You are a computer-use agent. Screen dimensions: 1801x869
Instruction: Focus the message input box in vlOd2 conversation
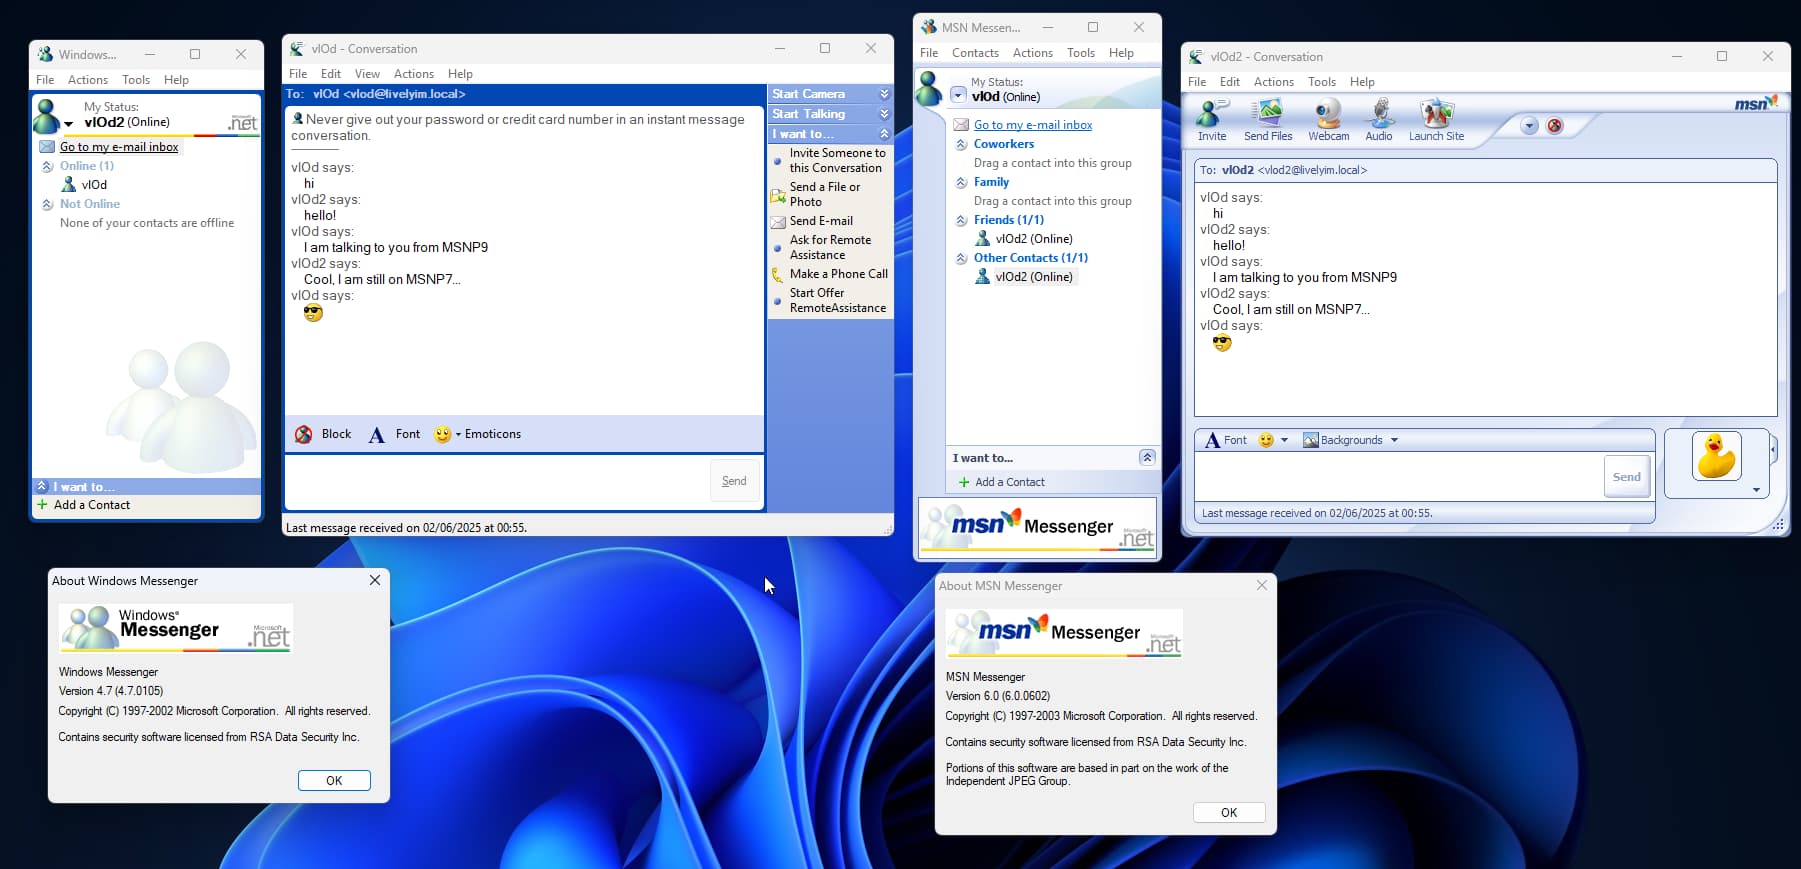[x=1399, y=477]
